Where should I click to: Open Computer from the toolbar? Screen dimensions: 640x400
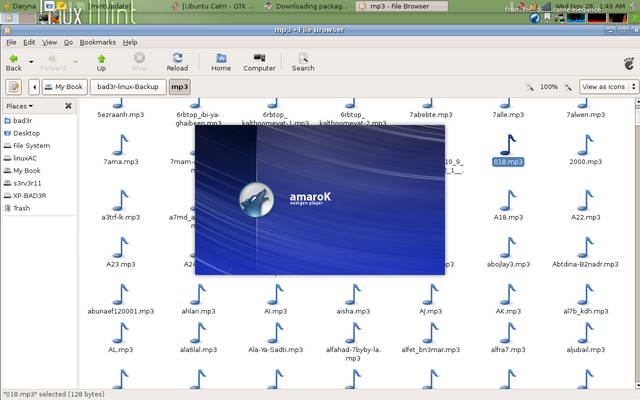tap(259, 62)
